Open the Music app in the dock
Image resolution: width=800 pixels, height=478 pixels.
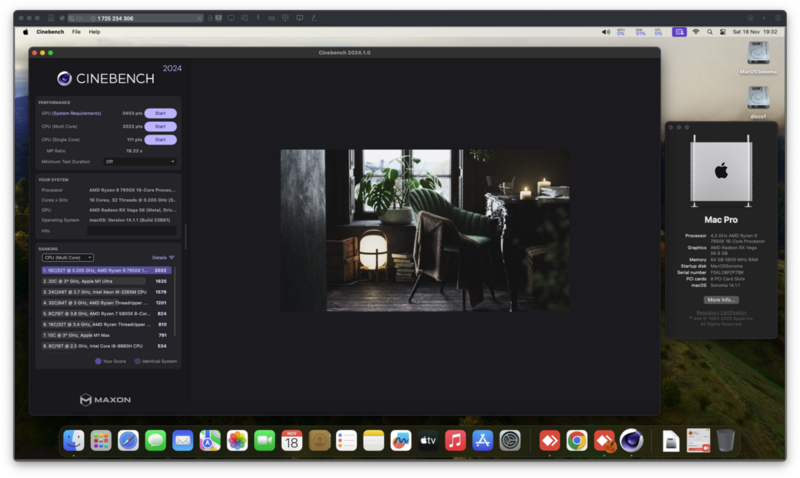[455, 440]
